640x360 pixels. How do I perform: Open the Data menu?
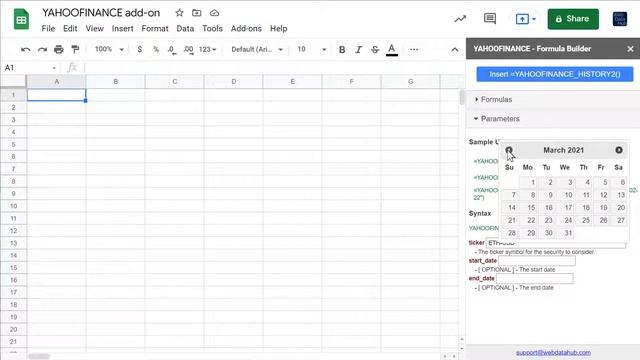point(185,29)
